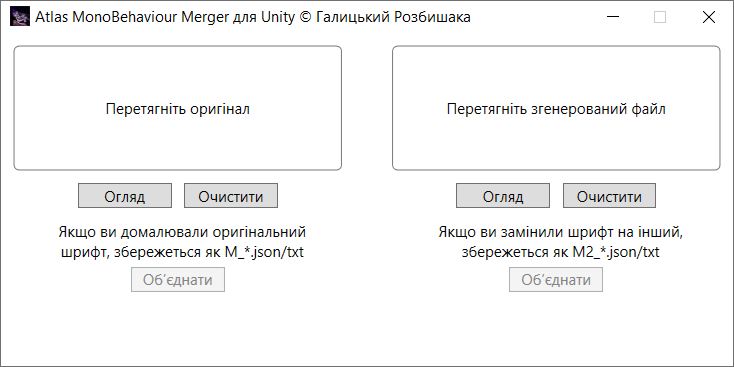Clear the original file with left Очистити

point(231,196)
